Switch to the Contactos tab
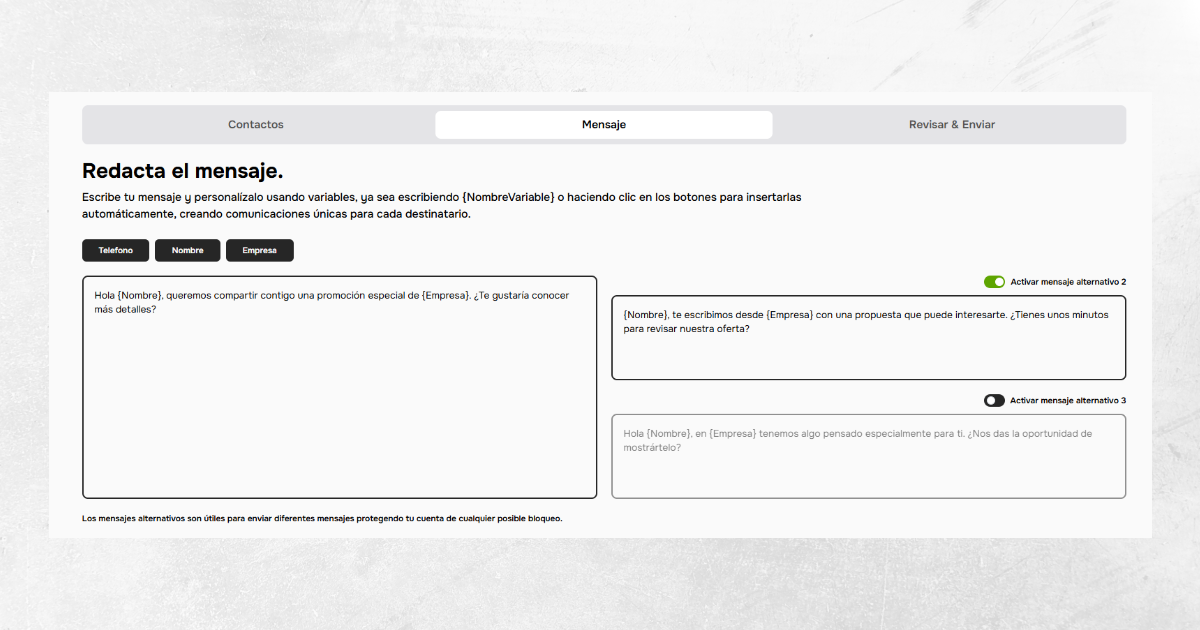Screen dimensions: 1200x630 pos(256,125)
